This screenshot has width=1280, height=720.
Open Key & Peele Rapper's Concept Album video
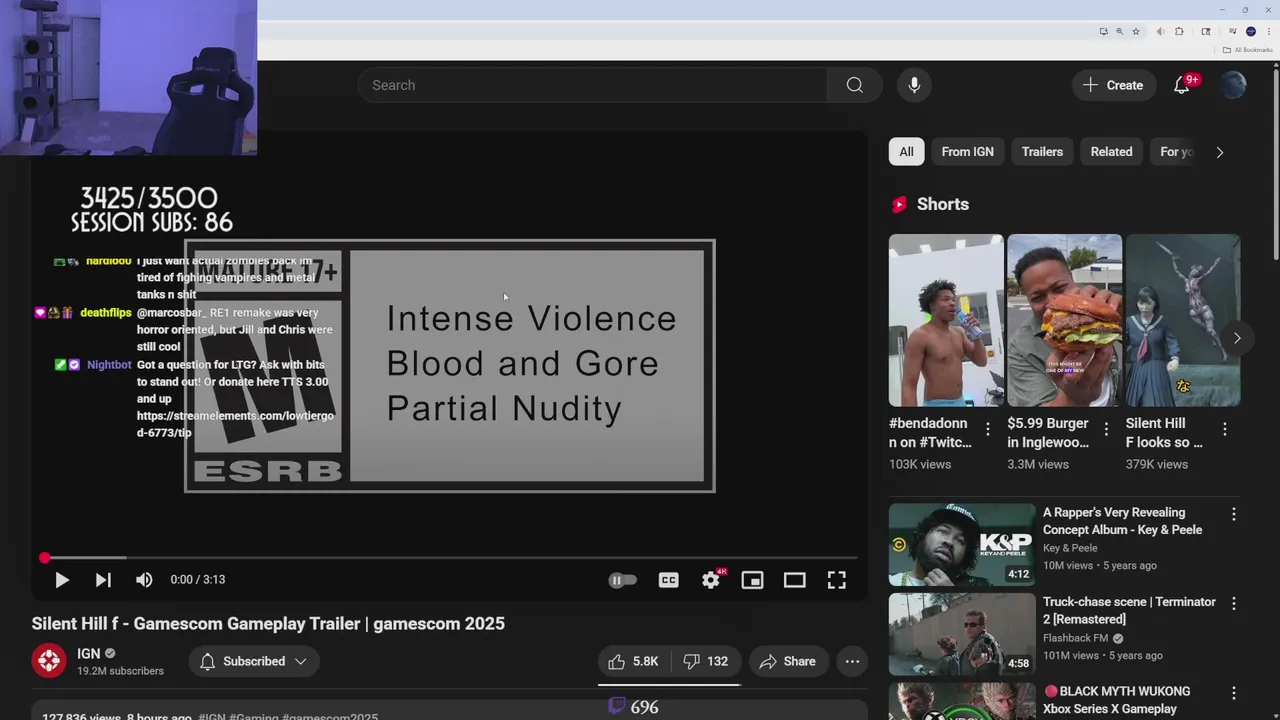click(1122, 521)
